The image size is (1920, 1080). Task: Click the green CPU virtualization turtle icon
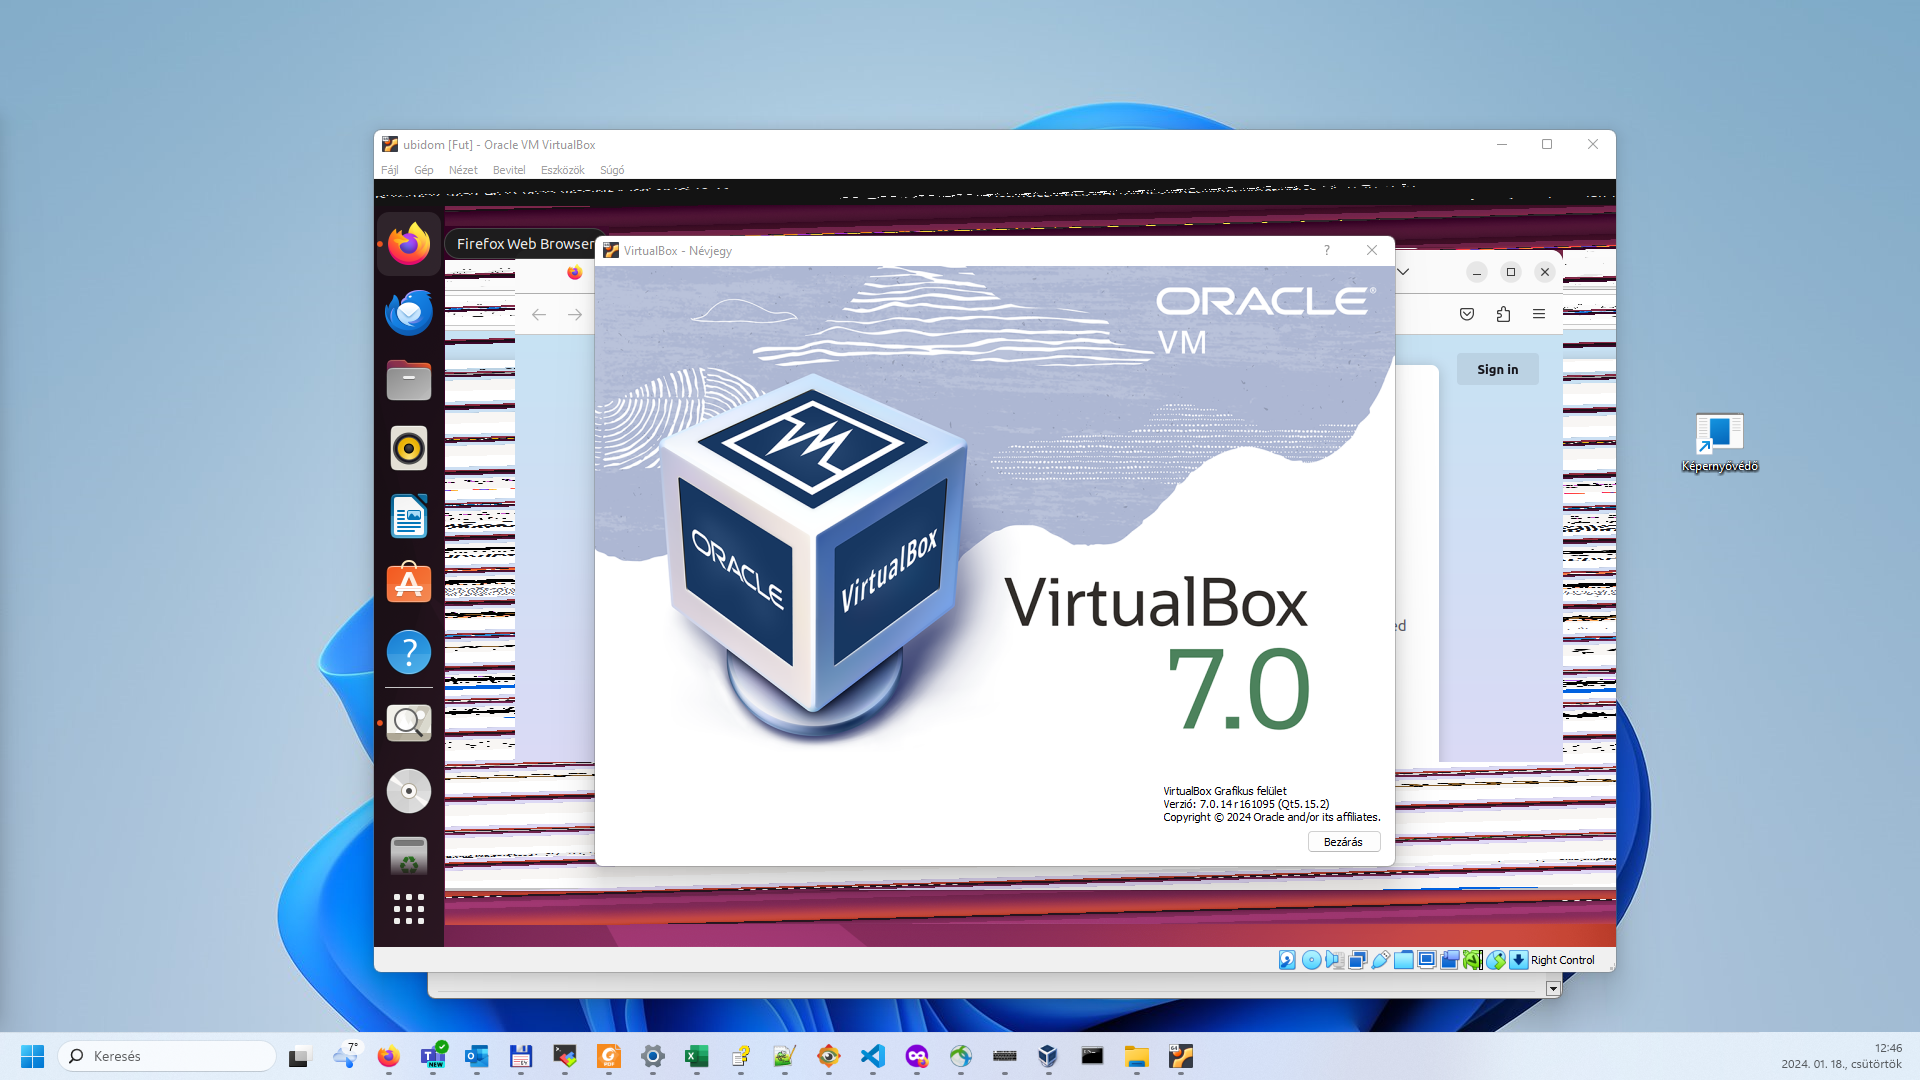tap(1472, 960)
